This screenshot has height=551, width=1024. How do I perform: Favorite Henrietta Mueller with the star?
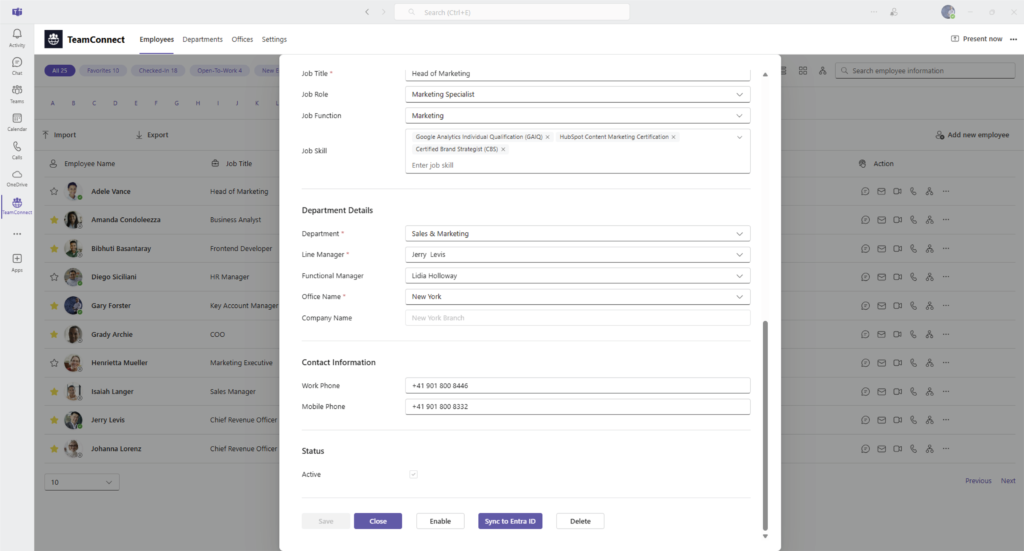coord(54,362)
